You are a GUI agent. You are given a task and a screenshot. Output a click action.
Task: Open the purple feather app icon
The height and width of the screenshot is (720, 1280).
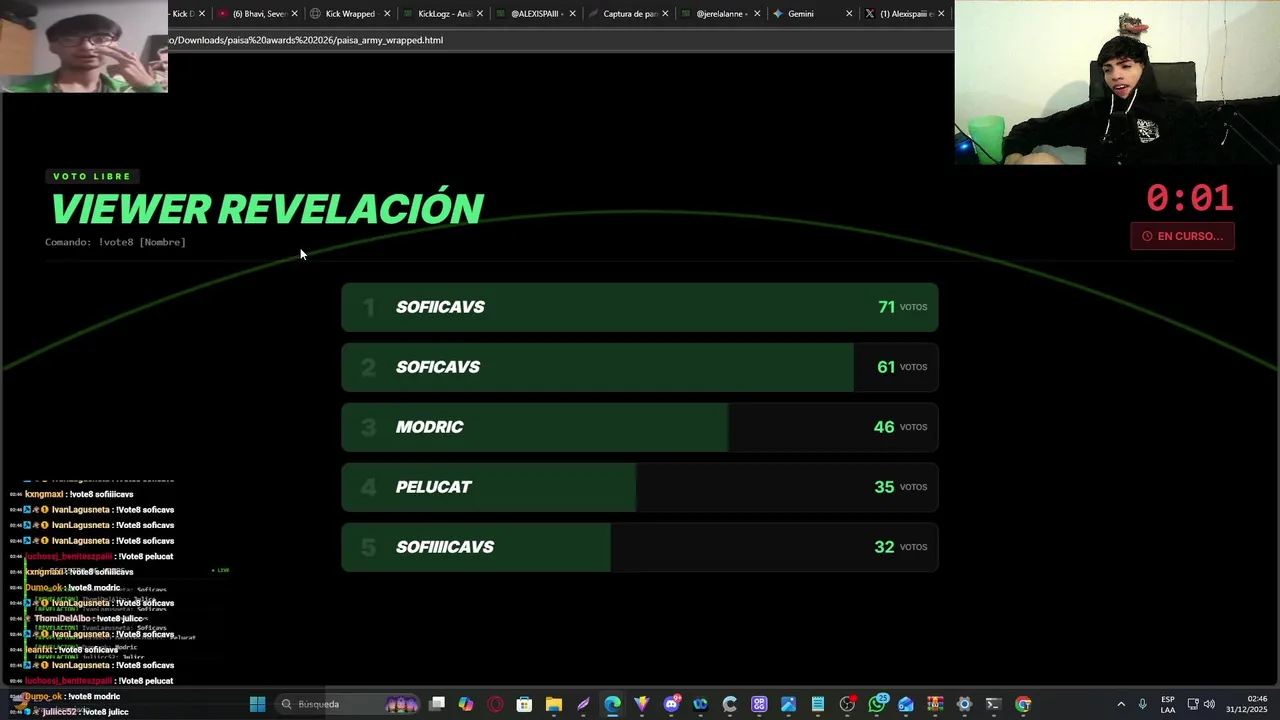click(583, 704)
